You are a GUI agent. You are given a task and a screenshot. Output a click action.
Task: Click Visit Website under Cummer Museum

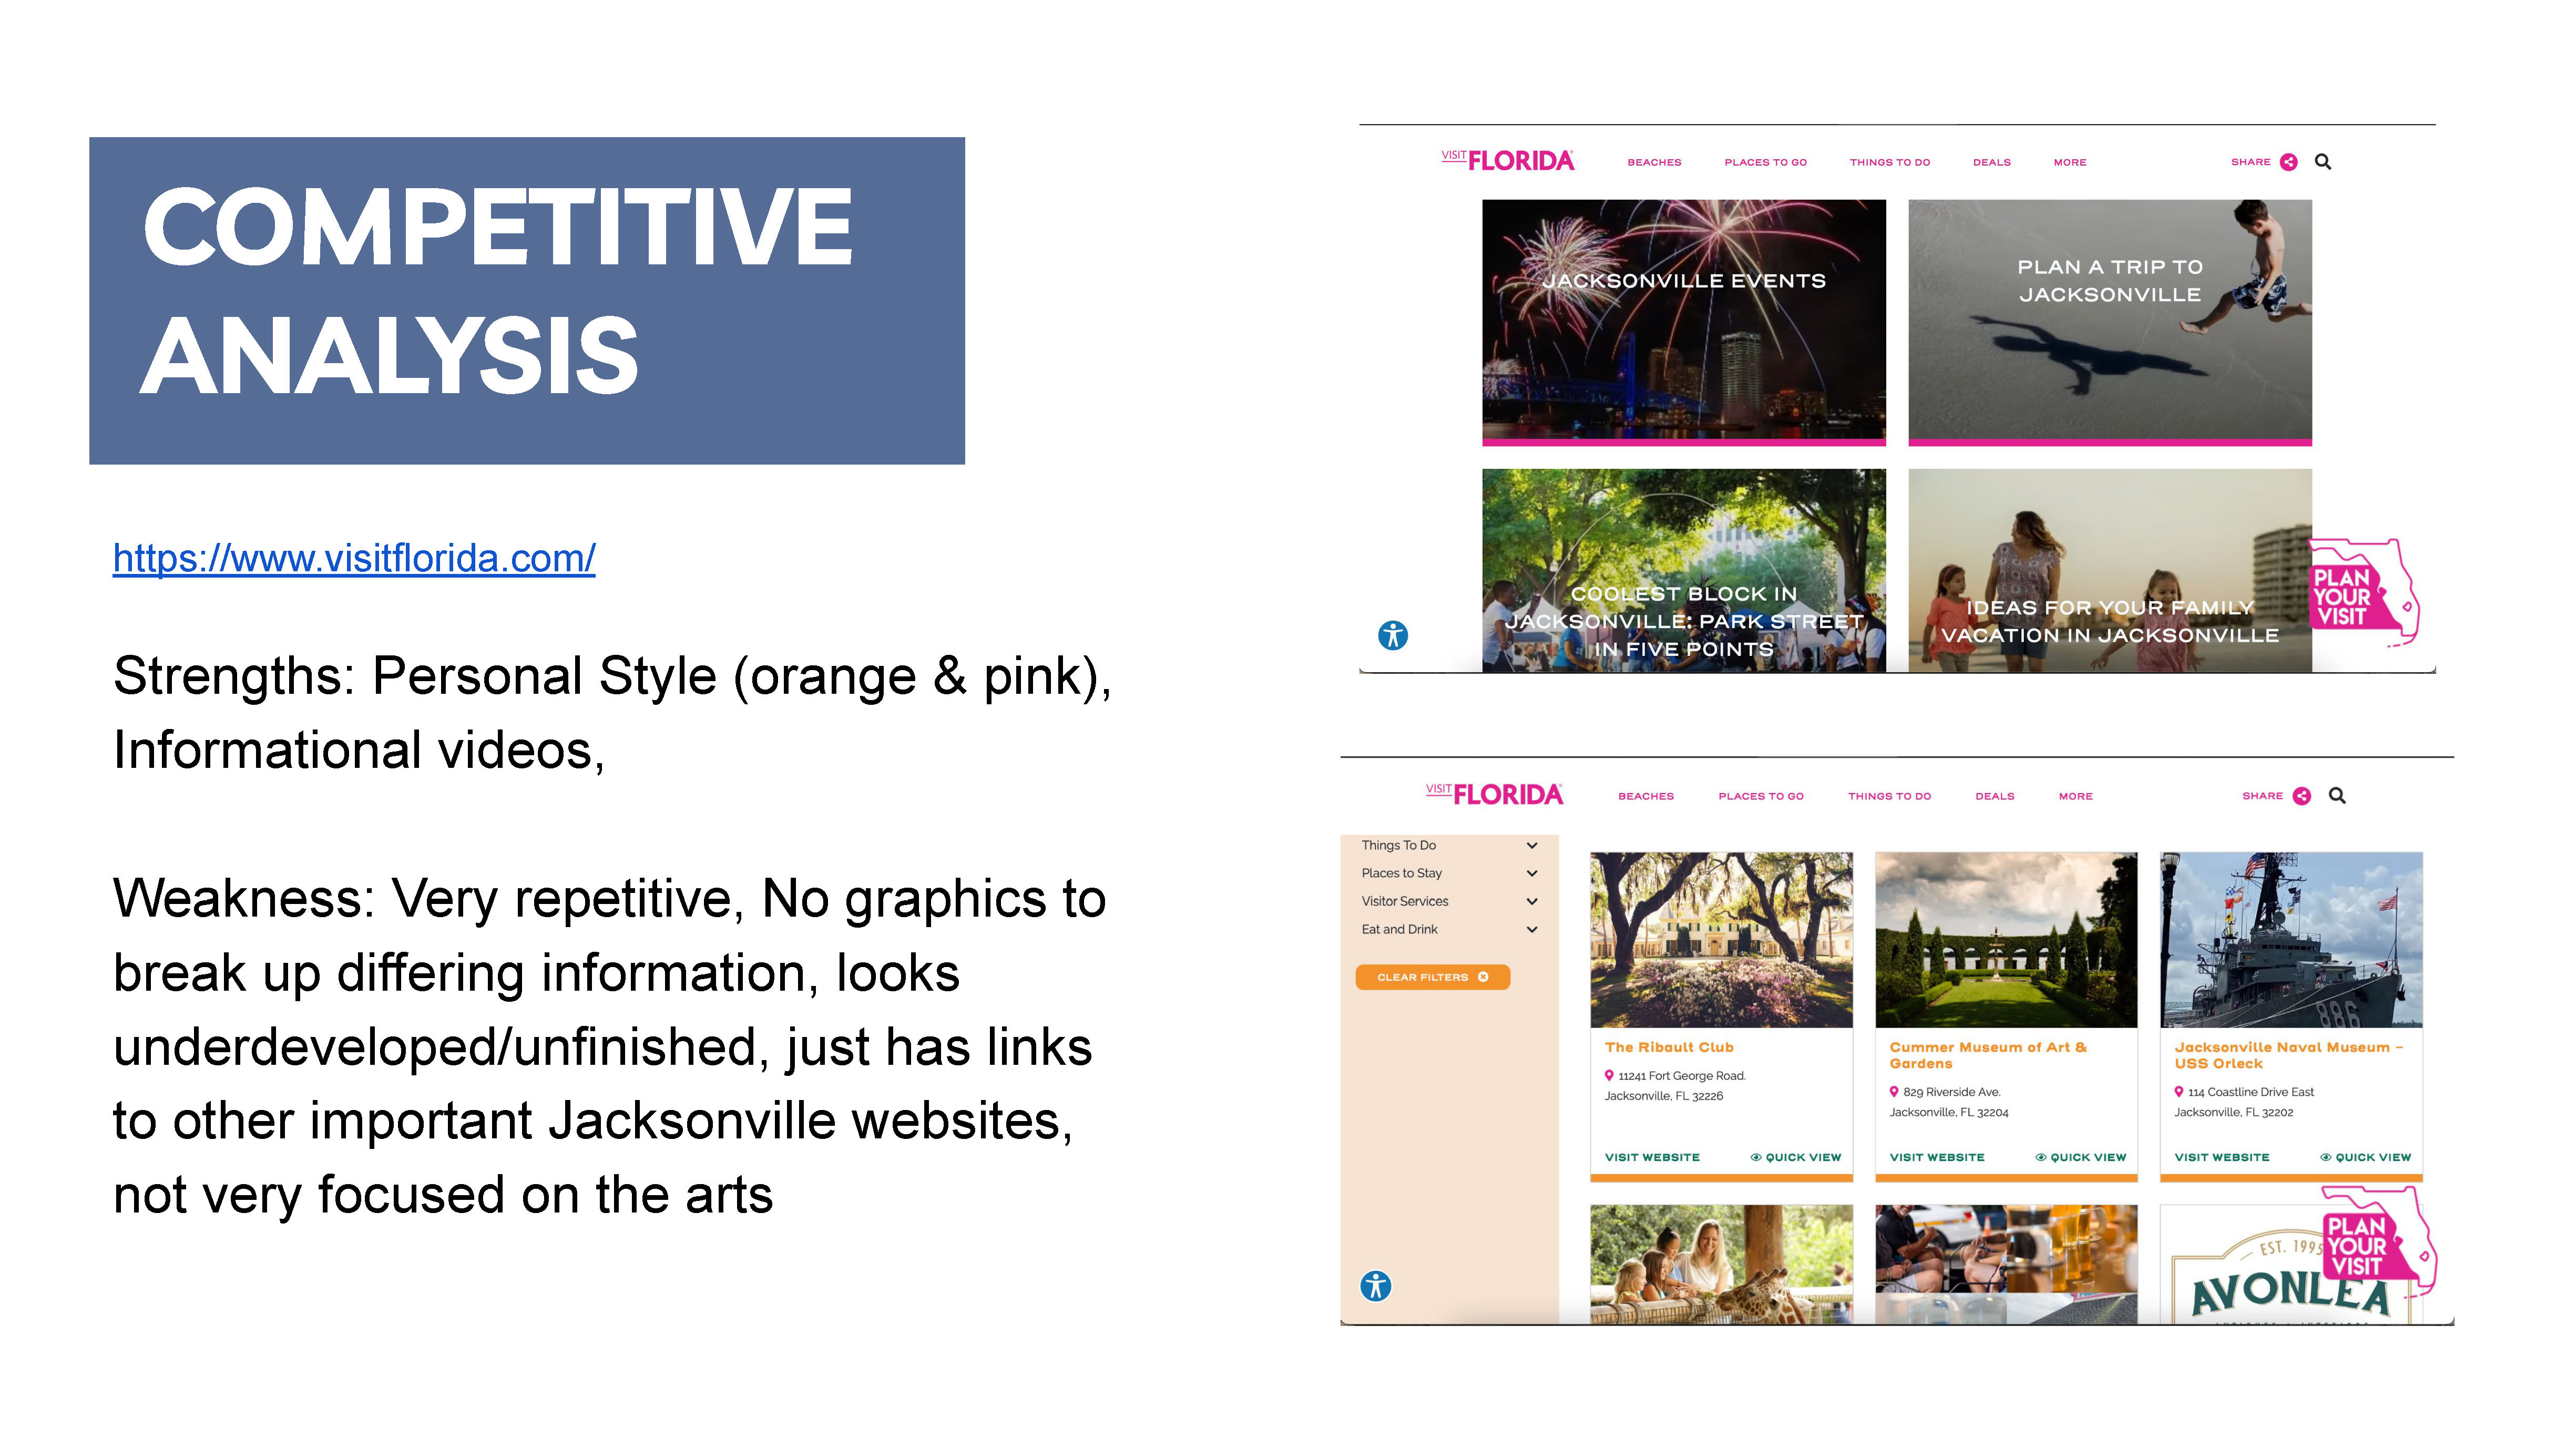1936,1157
